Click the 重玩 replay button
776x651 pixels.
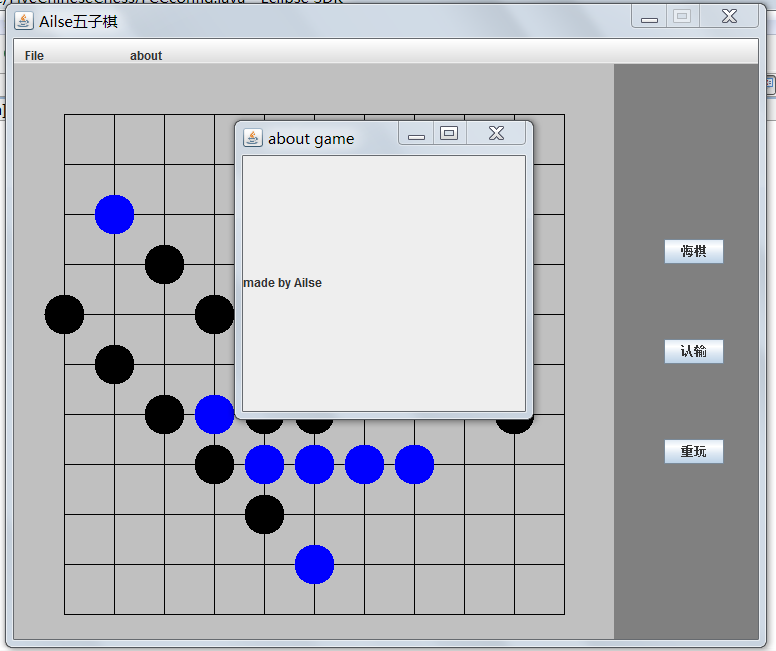(693, 451)
